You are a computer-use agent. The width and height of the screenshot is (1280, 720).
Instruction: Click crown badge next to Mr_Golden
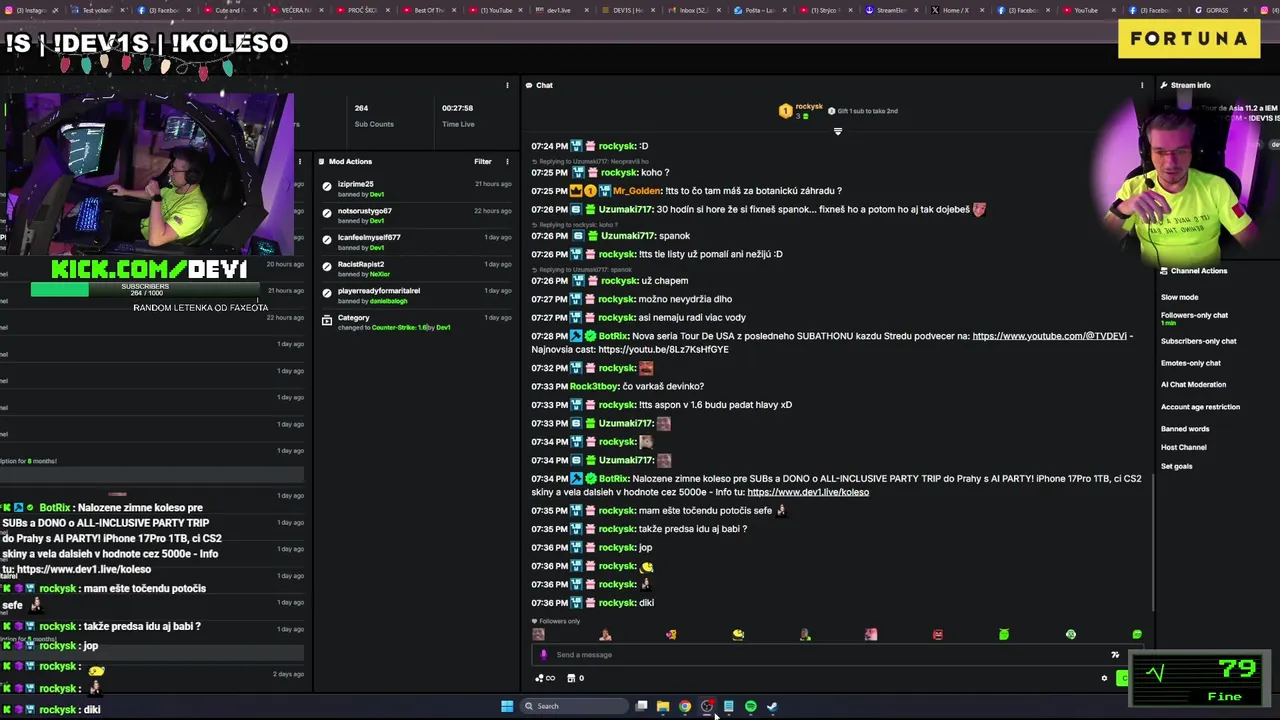[576, 191]
